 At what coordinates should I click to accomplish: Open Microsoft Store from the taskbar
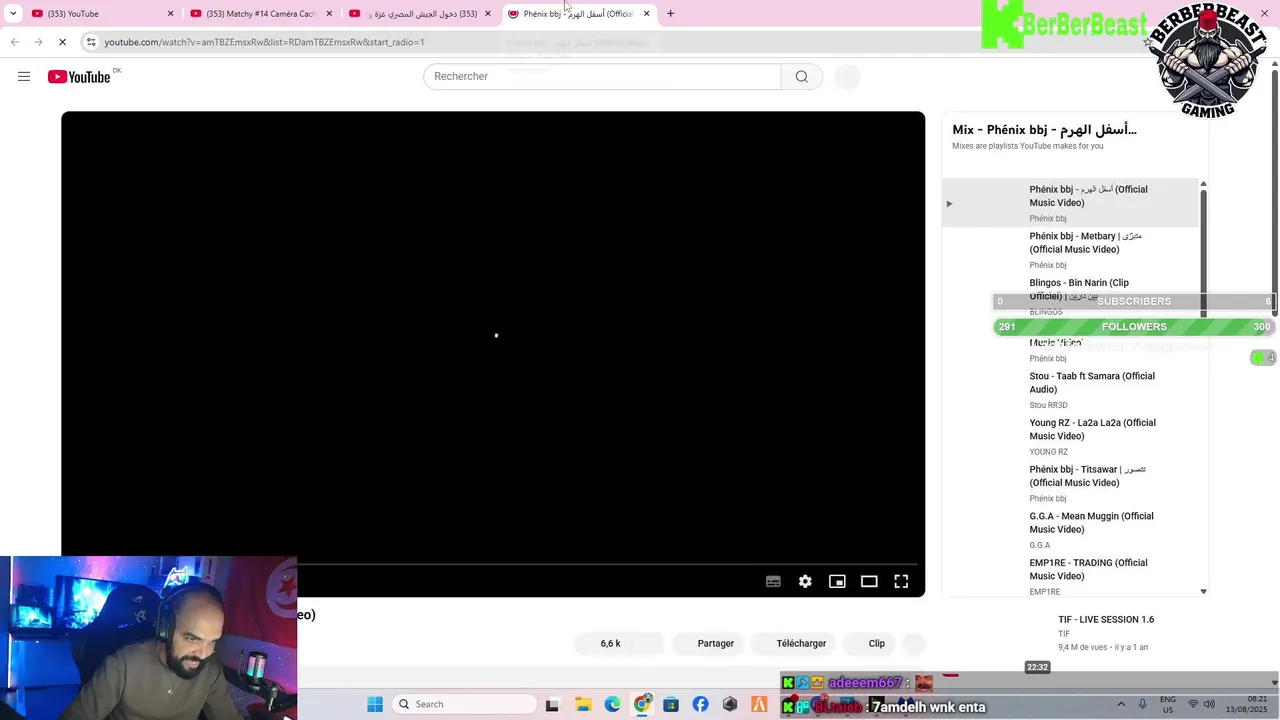coord(671,704)
